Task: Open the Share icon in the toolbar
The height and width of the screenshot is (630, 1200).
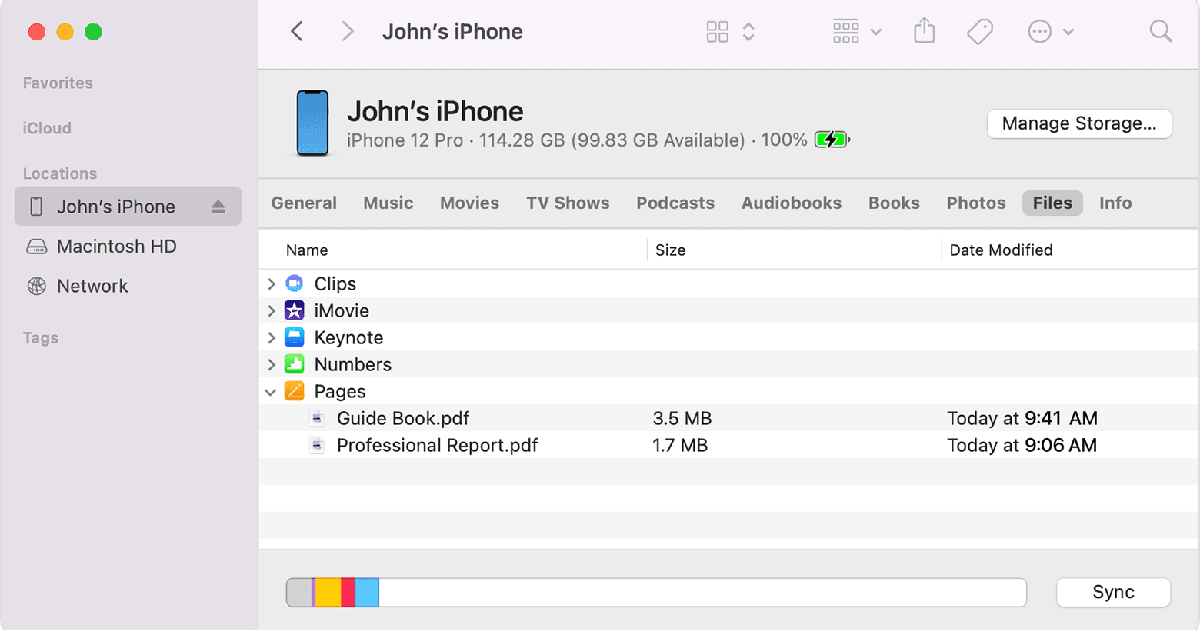Action: coord(923,31)
